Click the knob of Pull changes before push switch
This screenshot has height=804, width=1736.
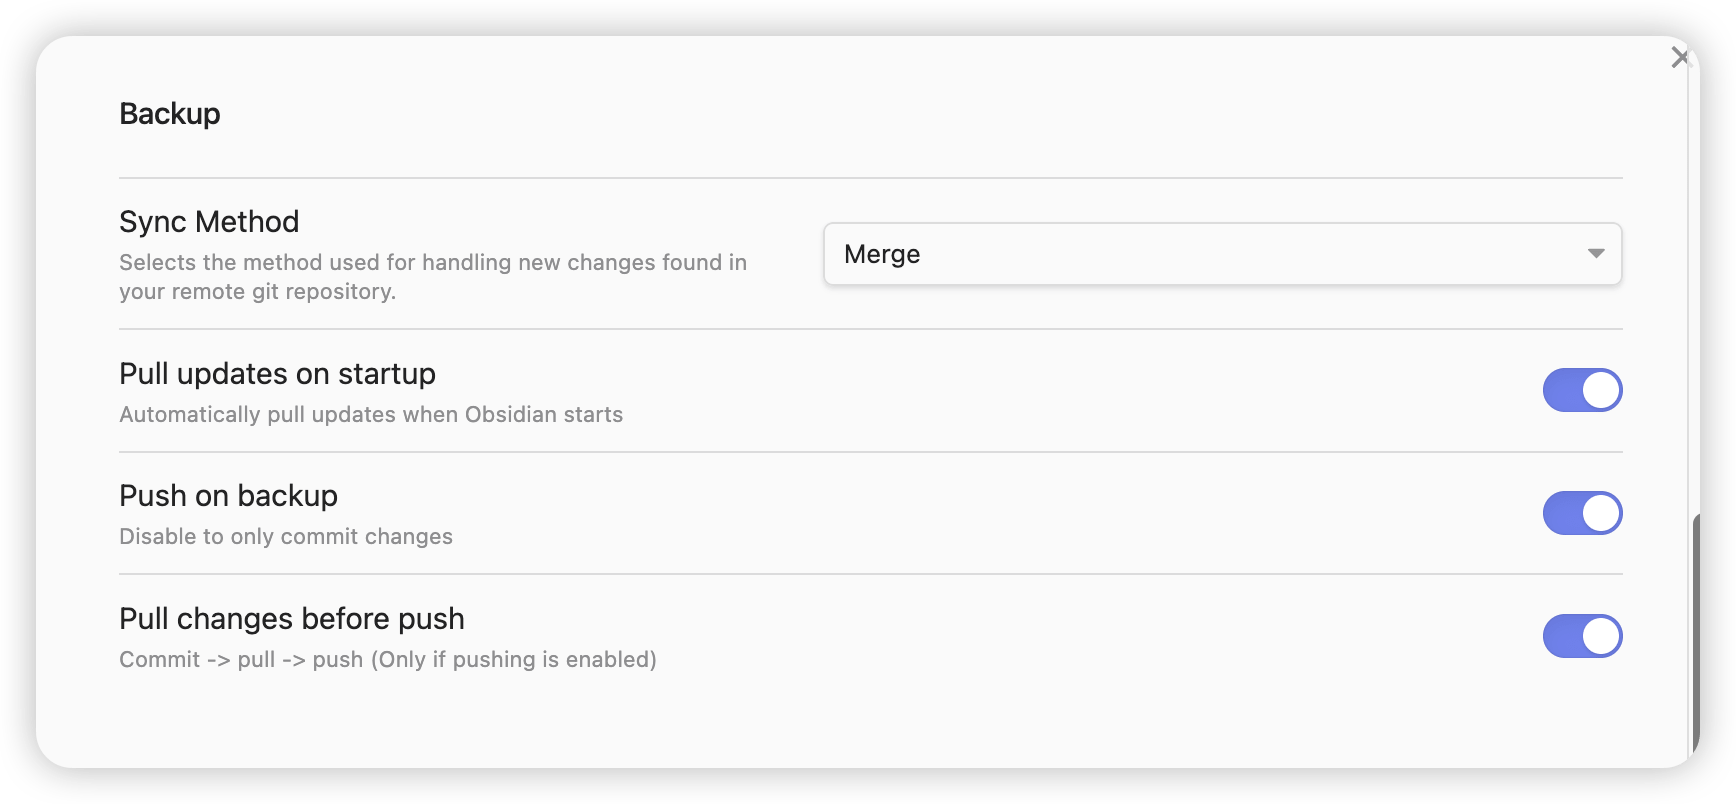(1601, 636)
